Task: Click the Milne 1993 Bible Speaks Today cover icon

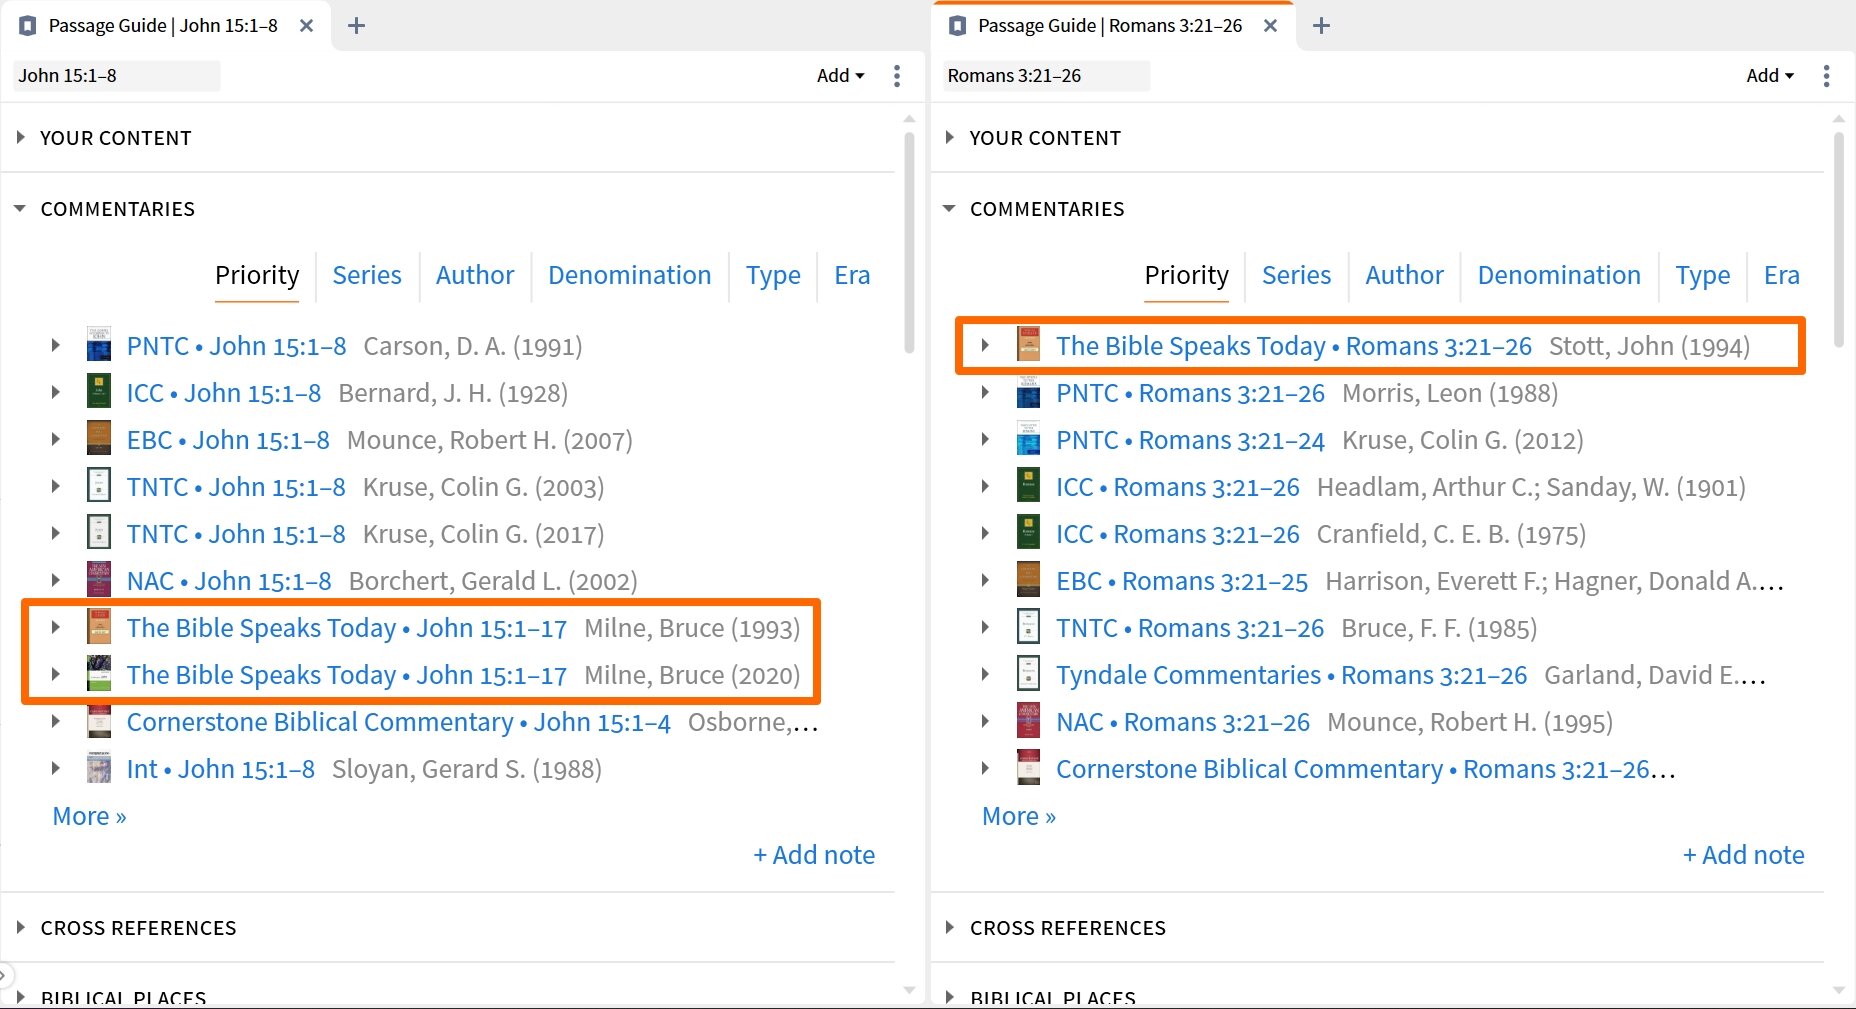Action: [99, 628]
